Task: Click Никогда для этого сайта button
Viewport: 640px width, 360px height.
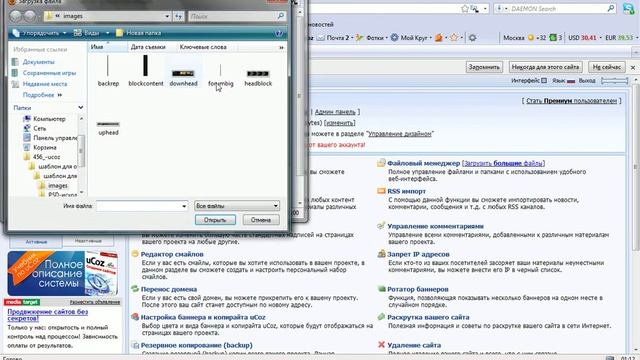Action: 545,67
